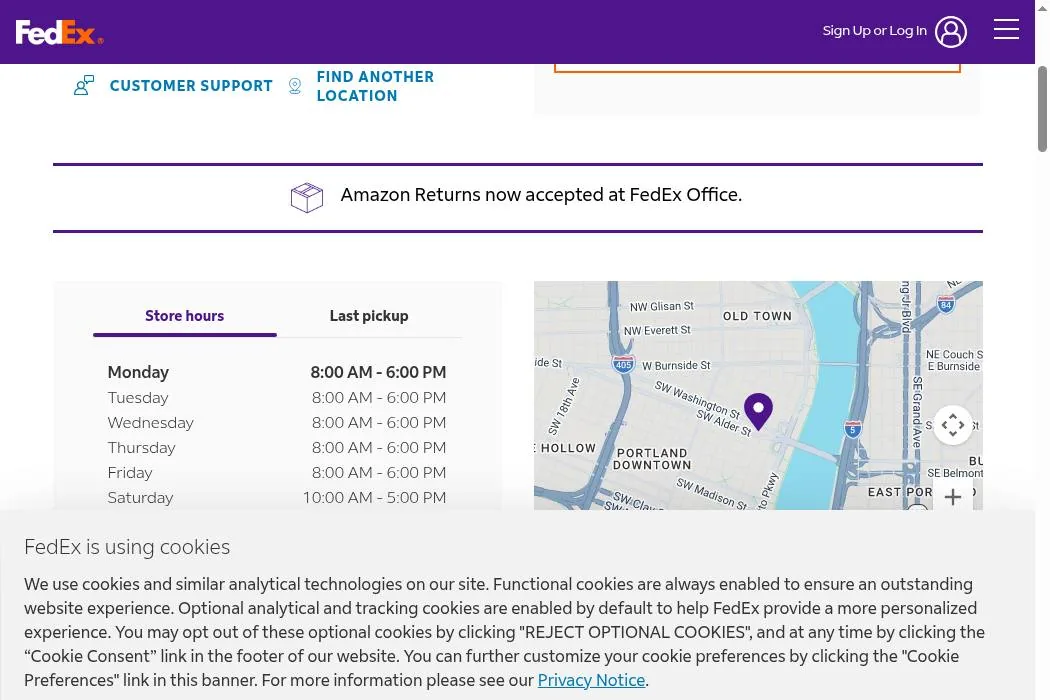
Task: Click the map pan direction control
Action: [952, 425]
